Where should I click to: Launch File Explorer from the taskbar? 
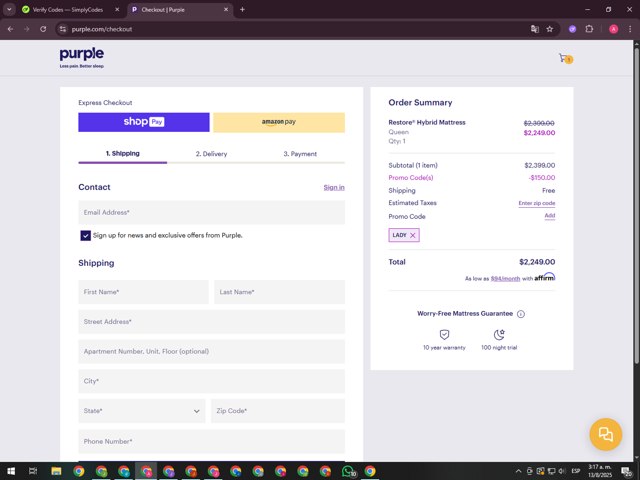56,471
